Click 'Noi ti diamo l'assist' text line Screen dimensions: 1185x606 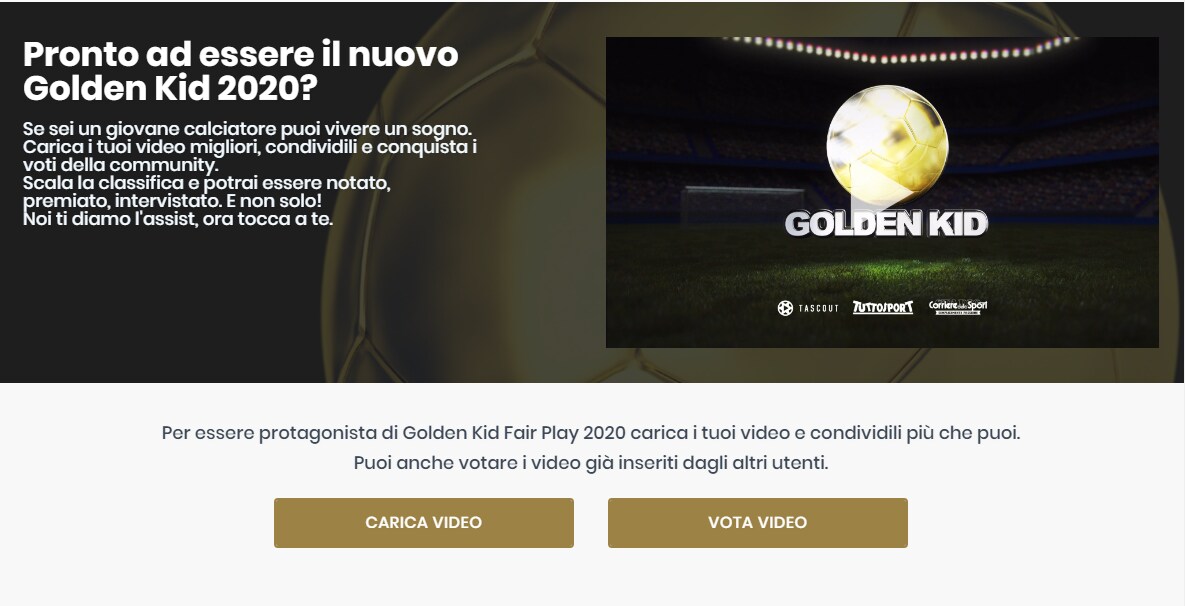pyautogui.click(x=178, y=220)
